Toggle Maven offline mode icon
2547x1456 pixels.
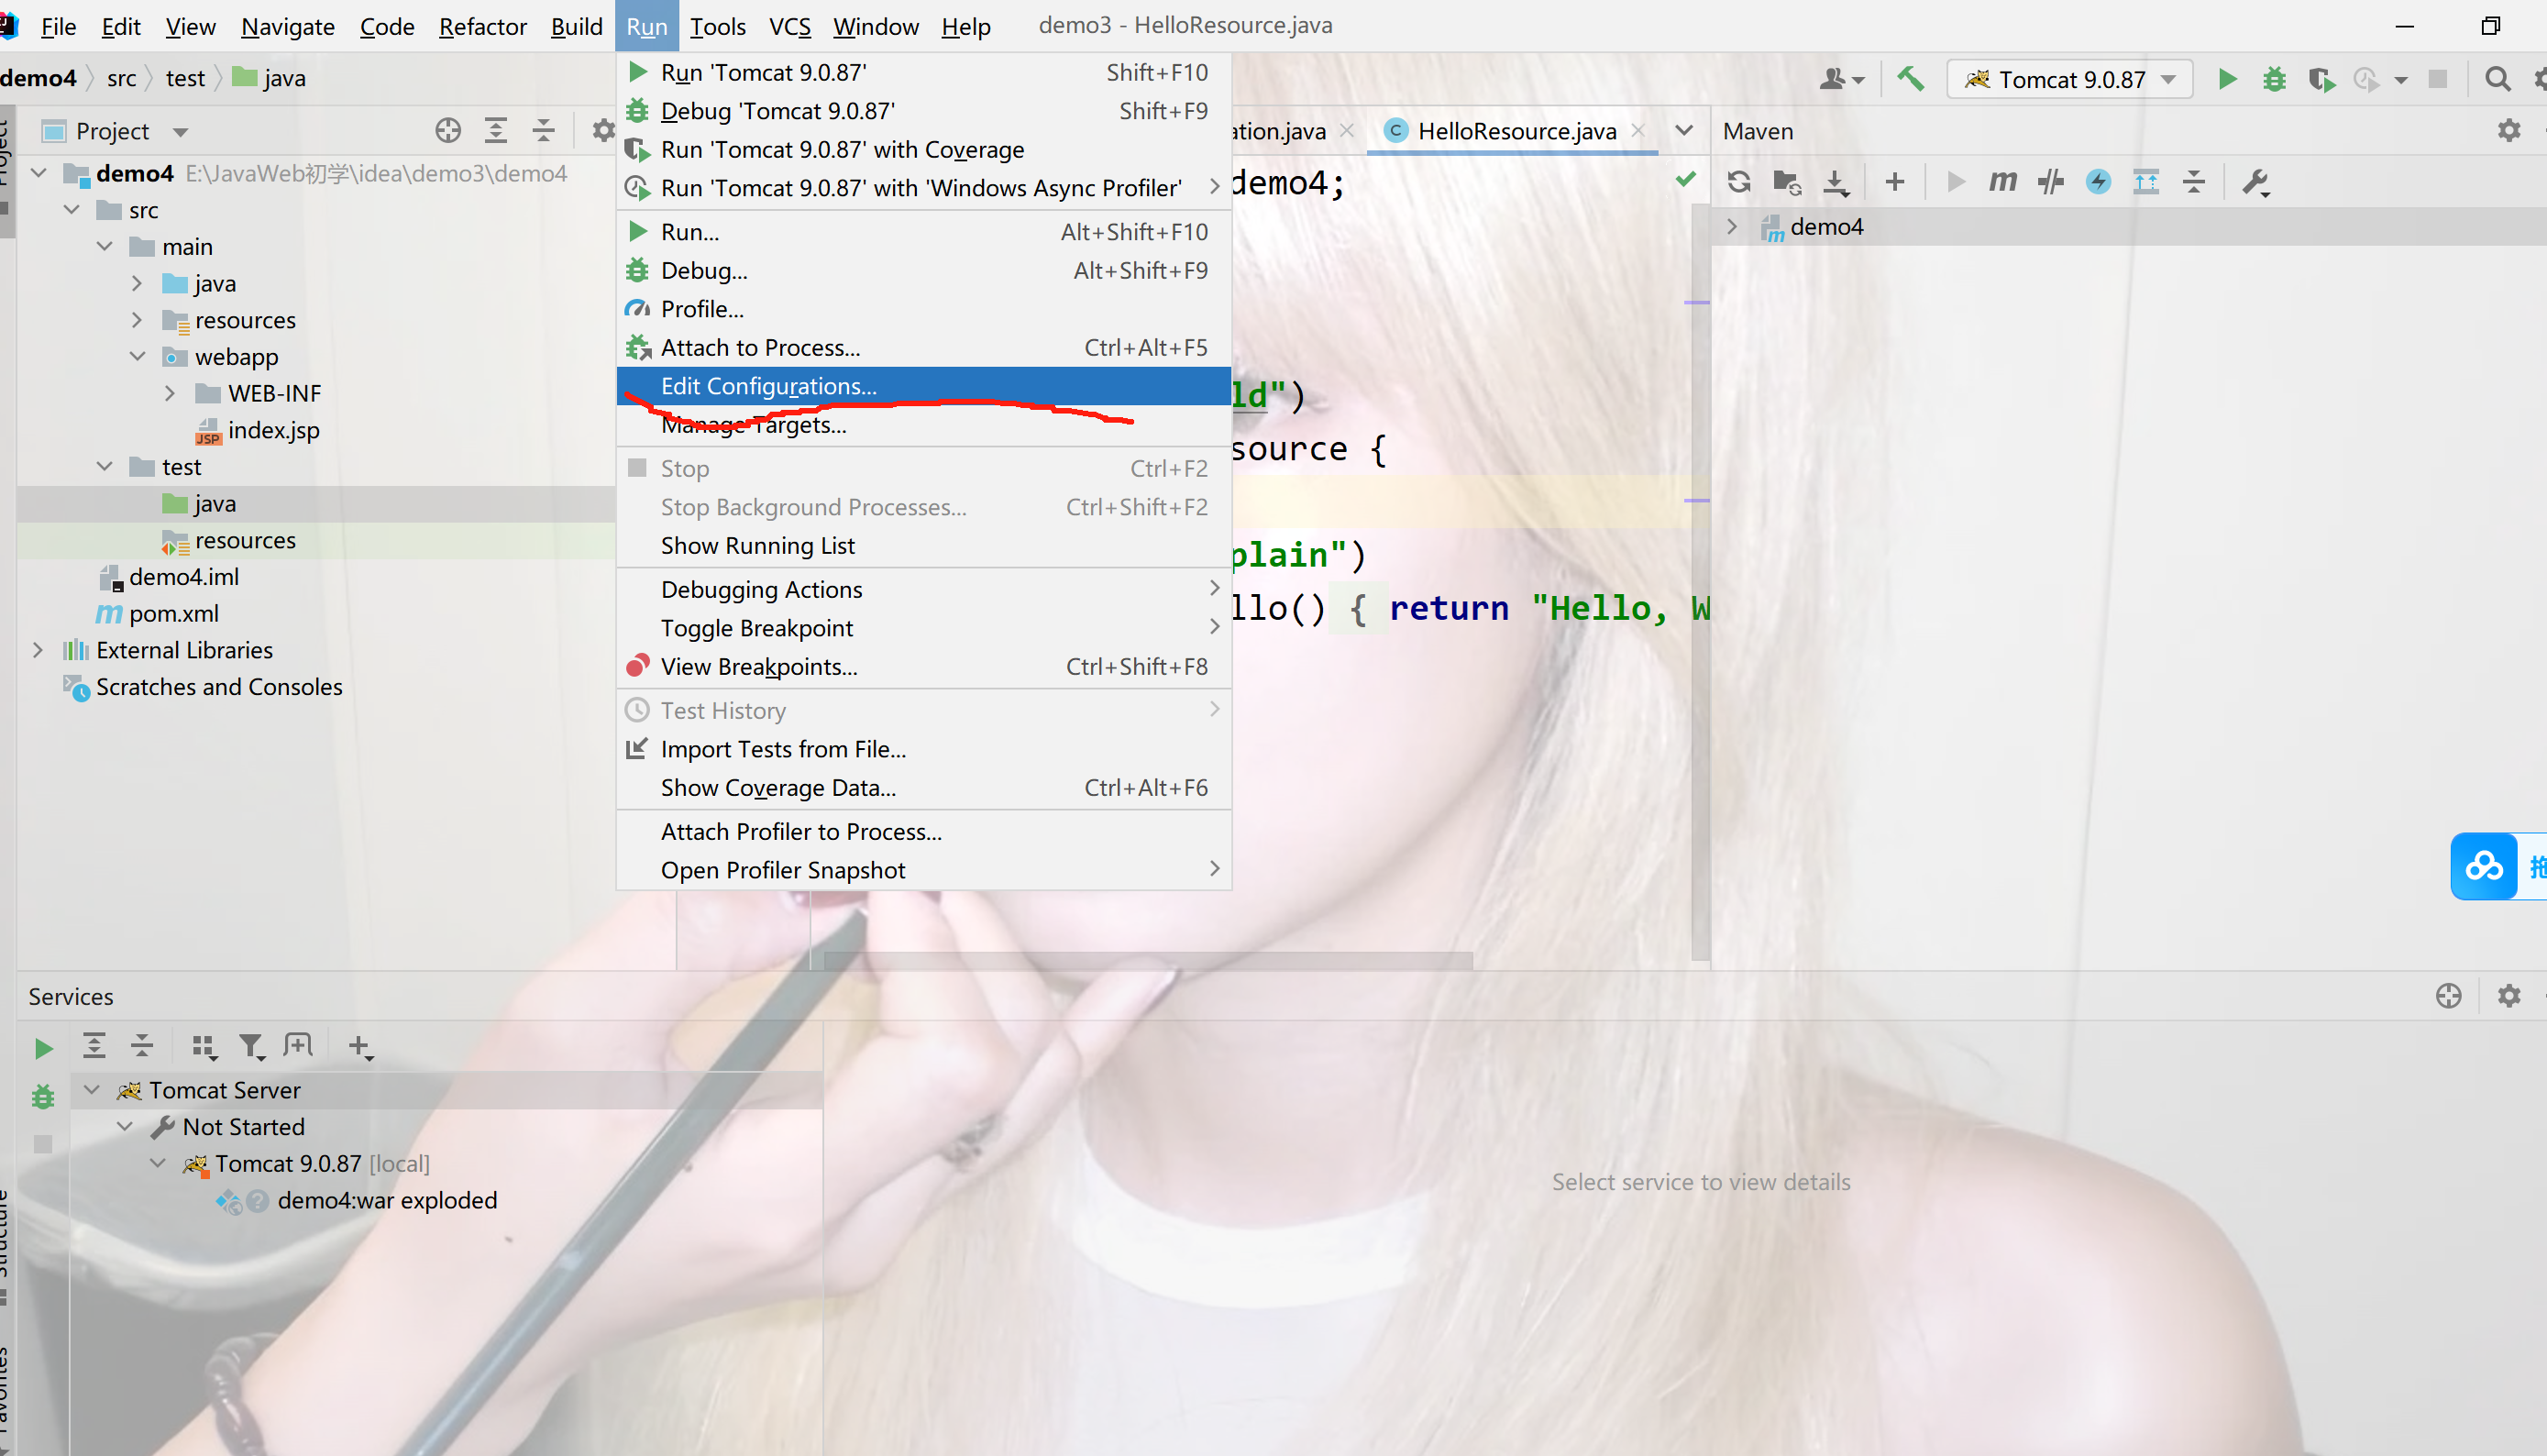point(2050,182)
